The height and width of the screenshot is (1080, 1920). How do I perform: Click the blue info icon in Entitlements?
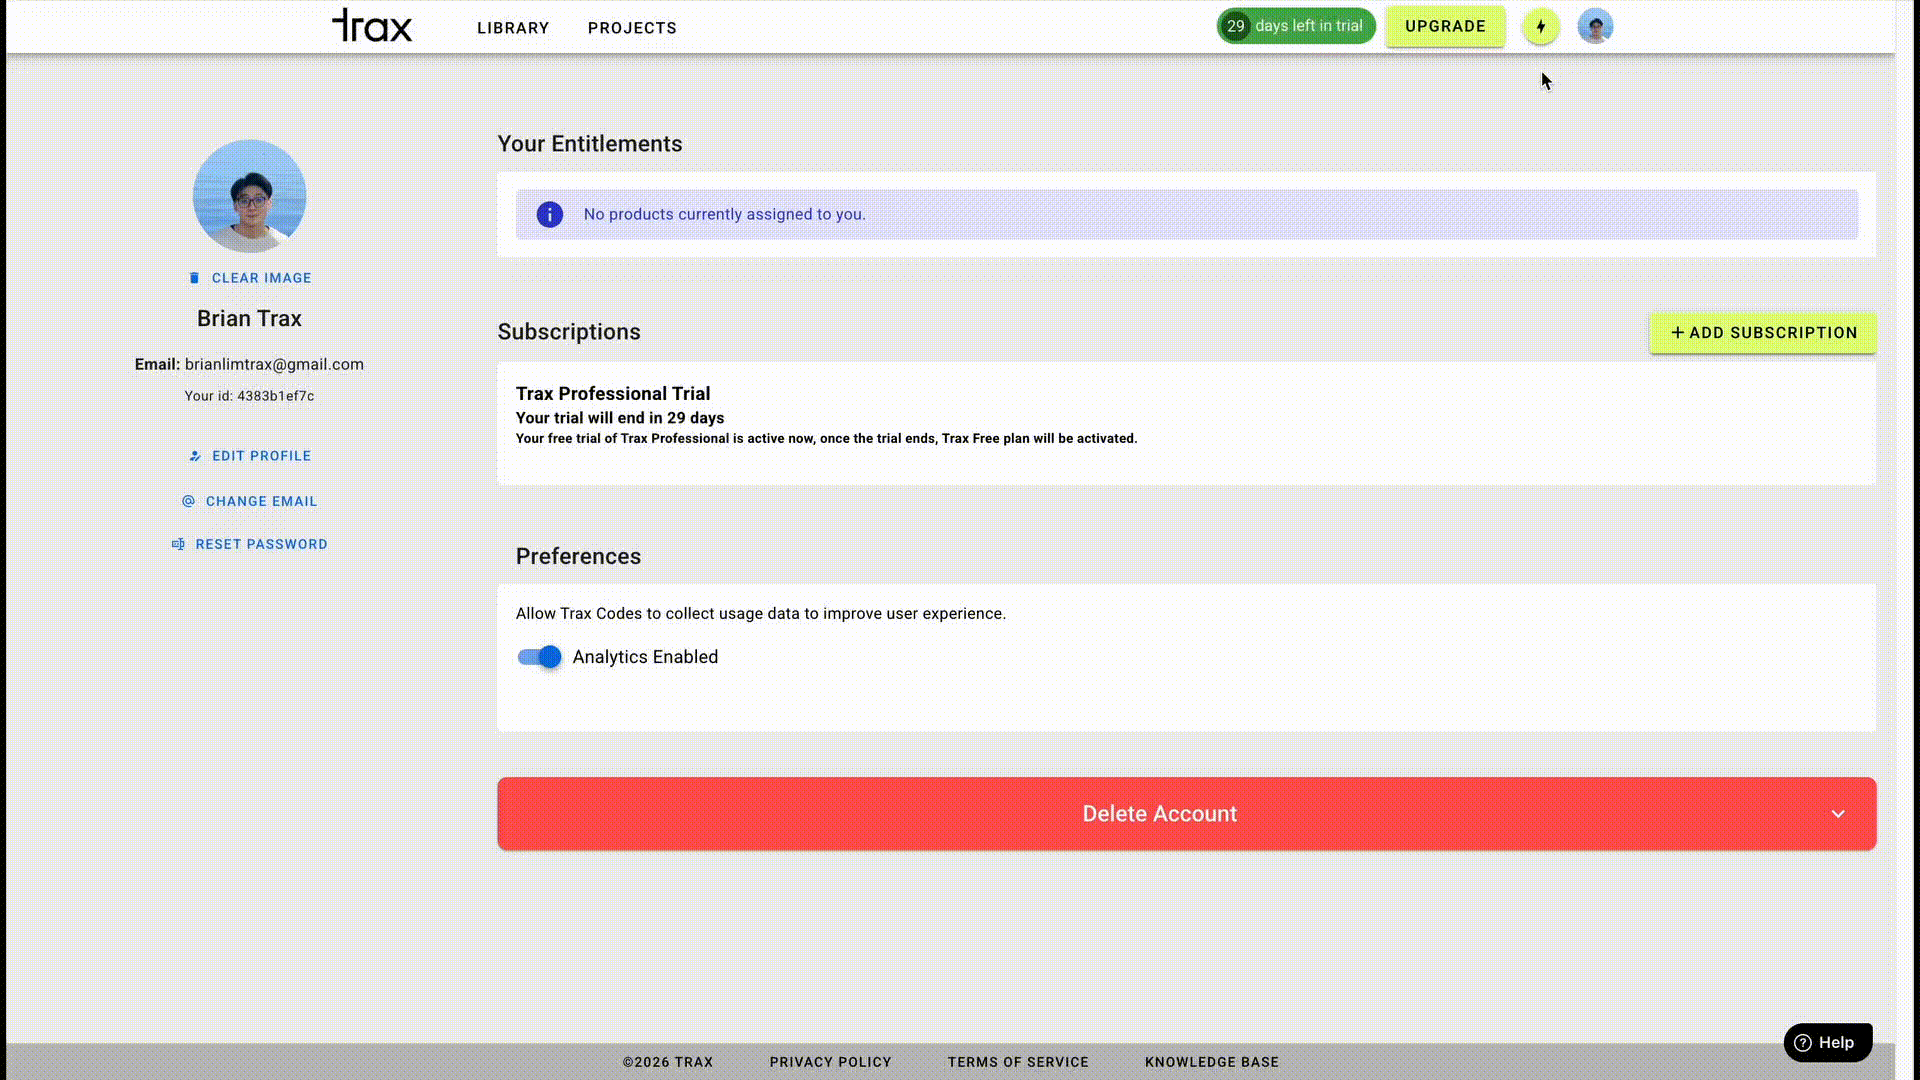(x=549, y=214)
